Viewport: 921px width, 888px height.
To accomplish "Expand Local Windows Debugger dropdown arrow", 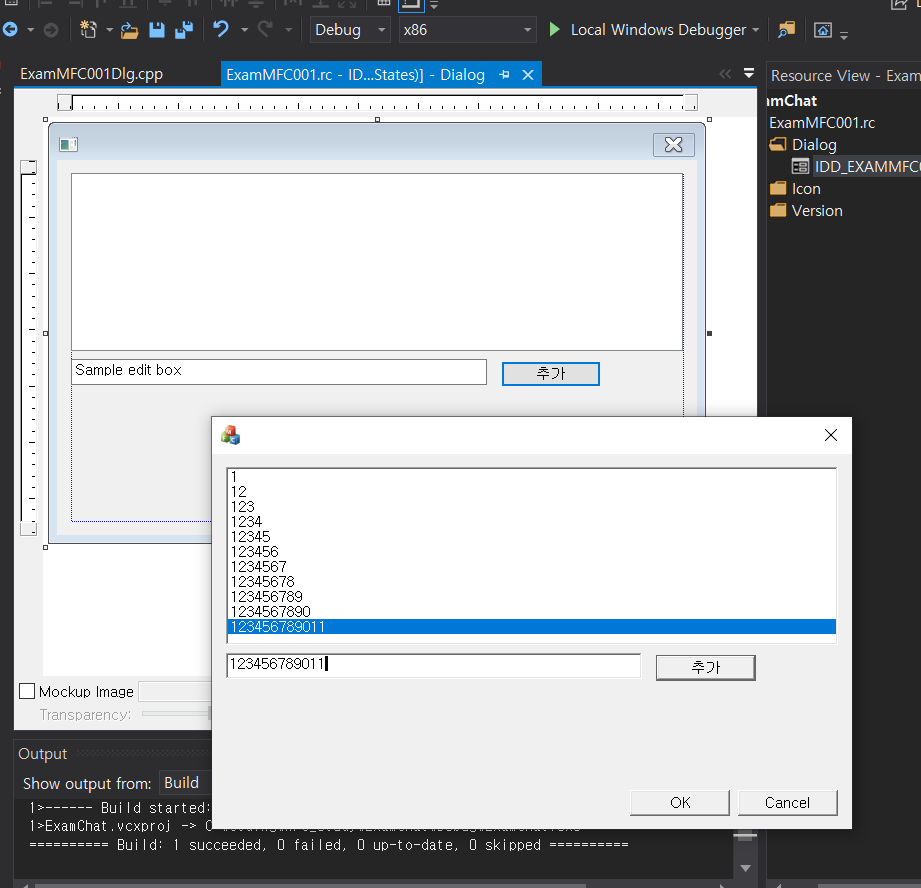I will point(755,29).
